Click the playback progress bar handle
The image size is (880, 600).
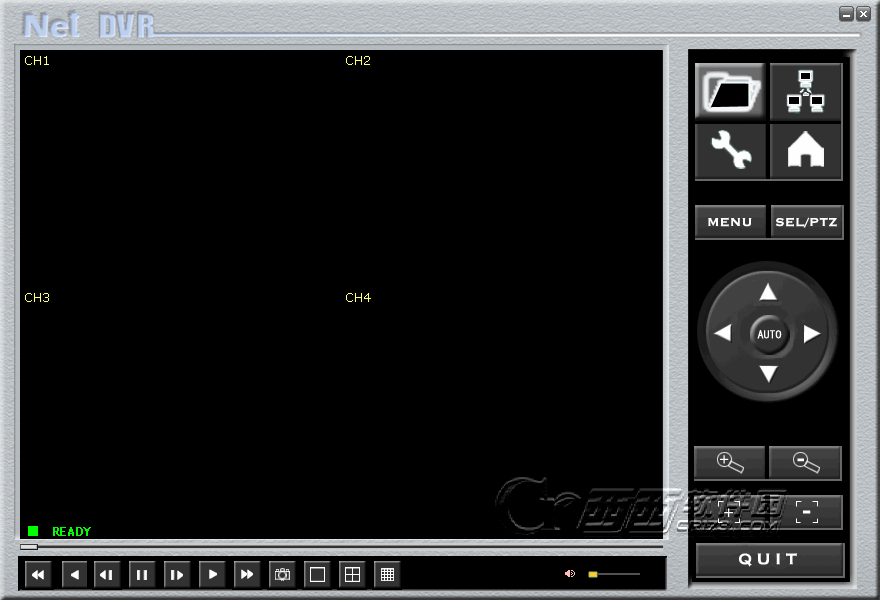coord(29,547)
